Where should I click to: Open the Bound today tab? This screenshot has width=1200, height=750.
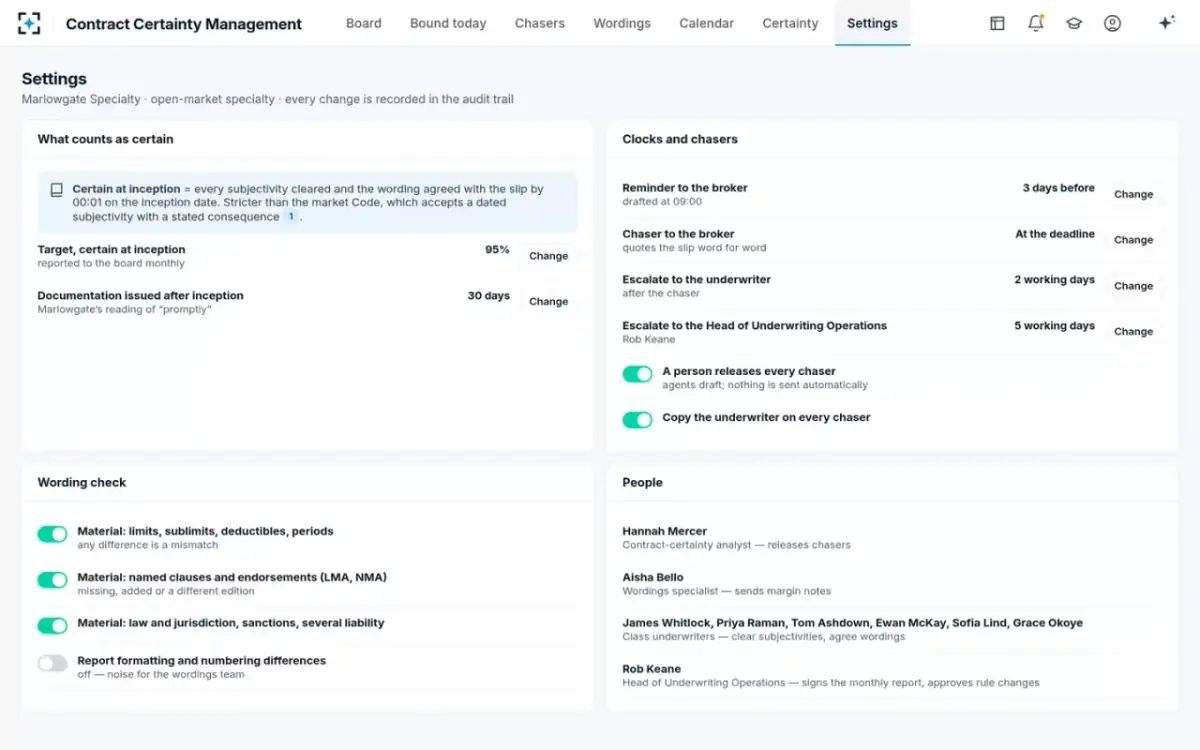(448, 23)
